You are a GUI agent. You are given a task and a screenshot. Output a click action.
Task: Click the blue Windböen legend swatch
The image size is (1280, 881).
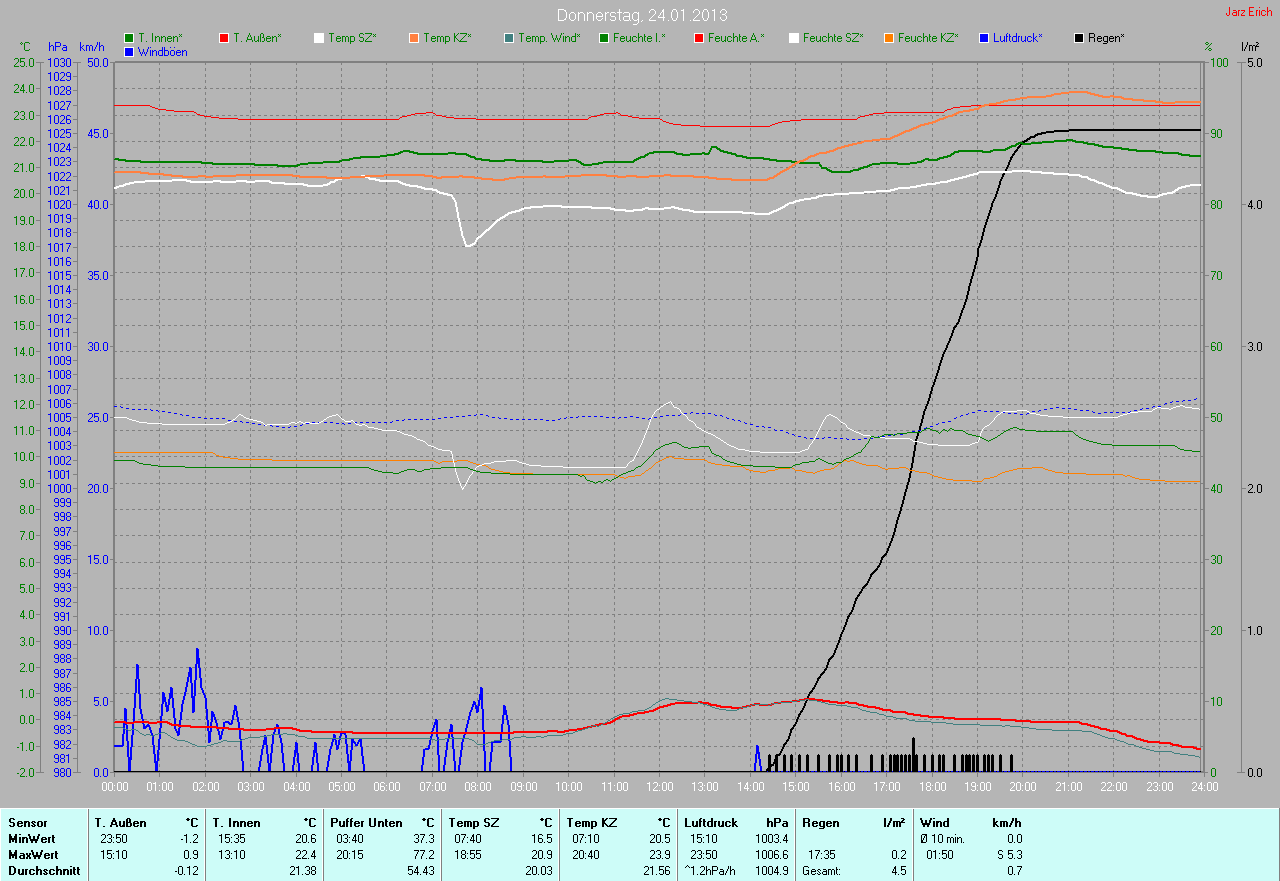click(129, 51)
